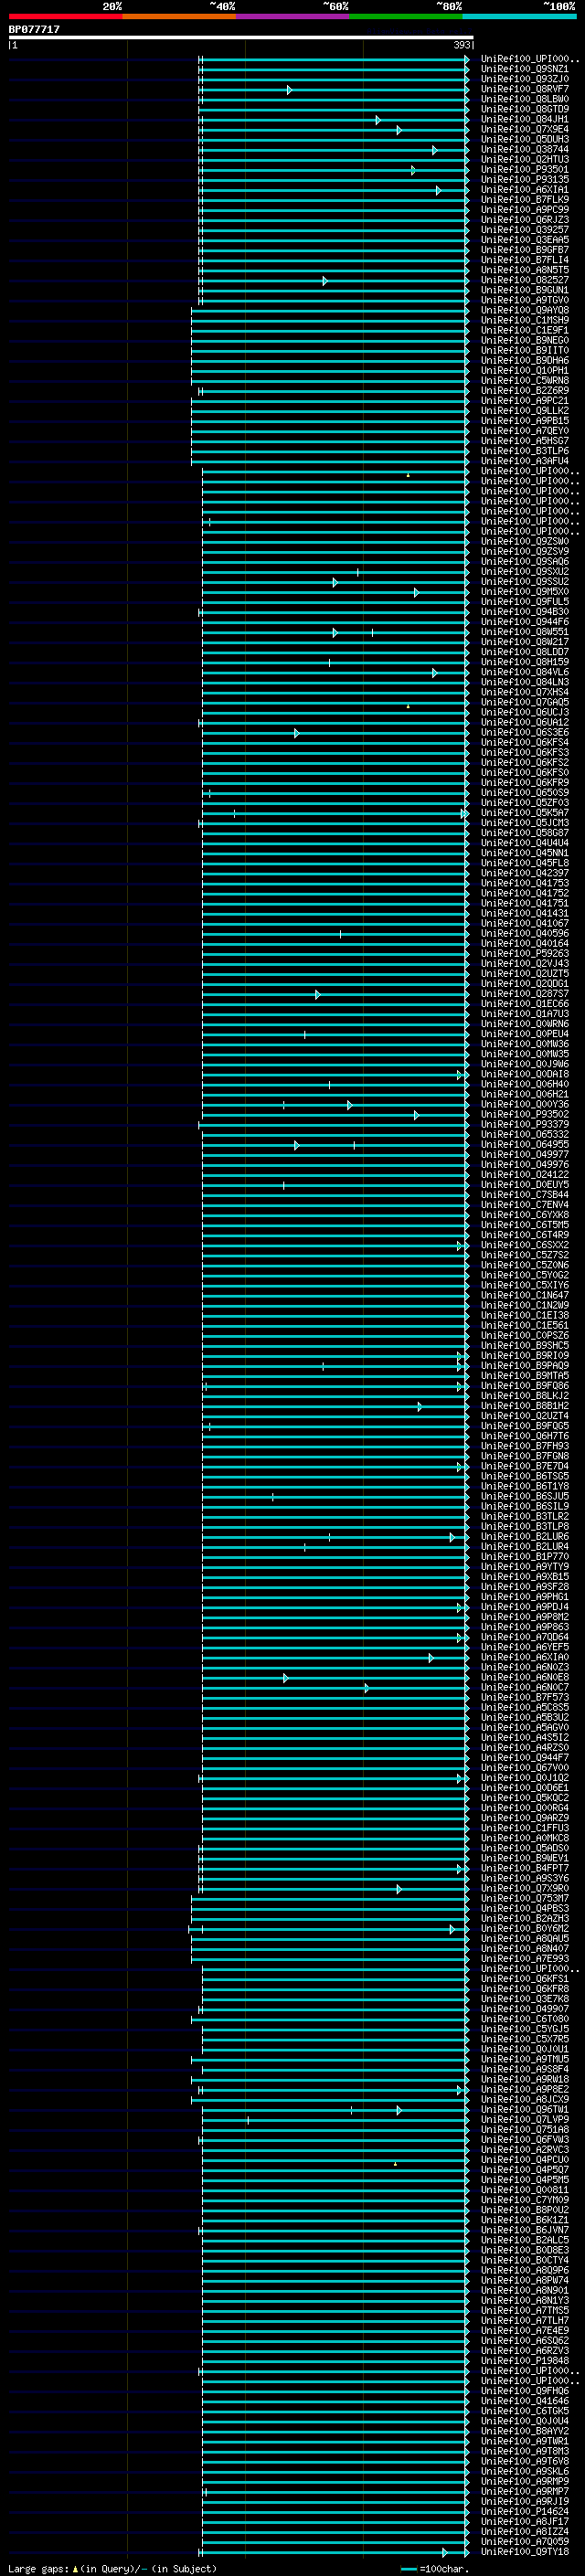Select the purple ~60% identity color band
Viewport: 585px width, 2576px height.
point(293,16)
